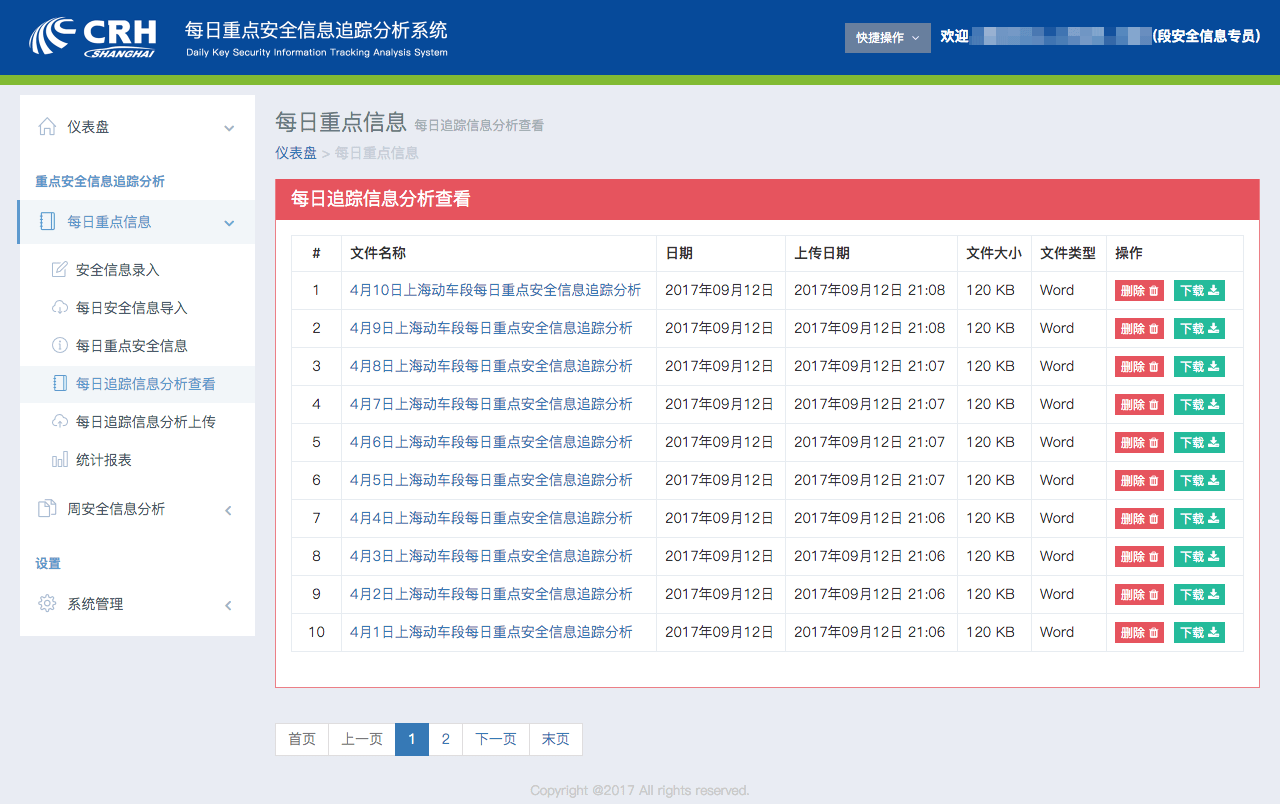Open the 4月8日上海动车段 file link

tap(491, 366)
